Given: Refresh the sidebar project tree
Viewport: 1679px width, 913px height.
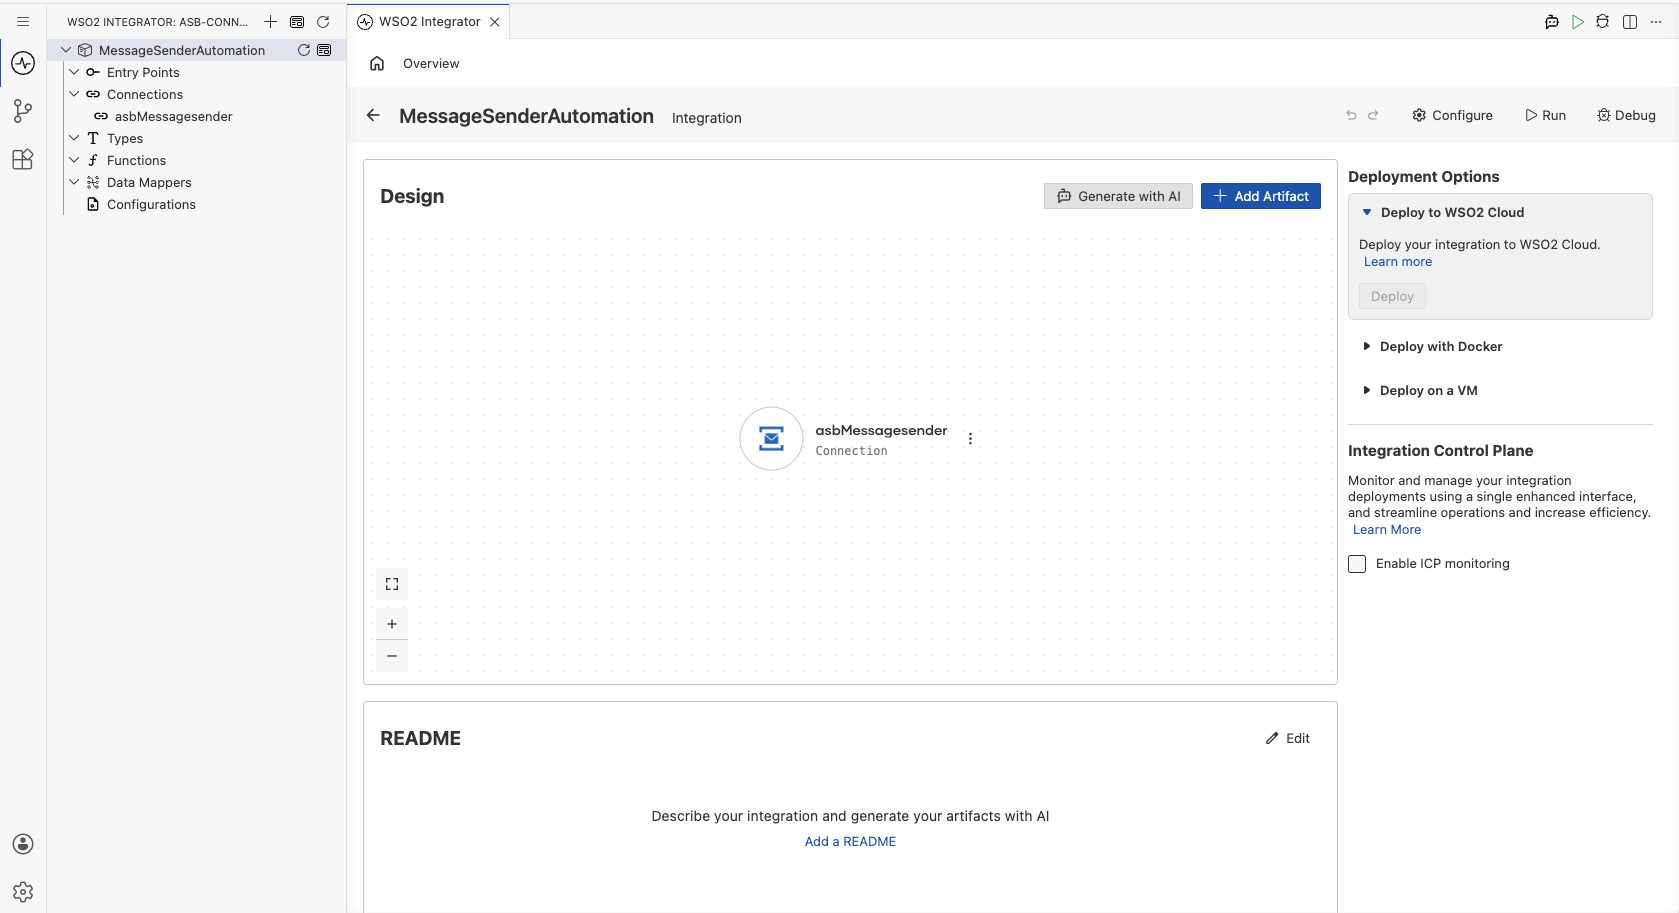Looking at the screenshot, I should 323,21.
